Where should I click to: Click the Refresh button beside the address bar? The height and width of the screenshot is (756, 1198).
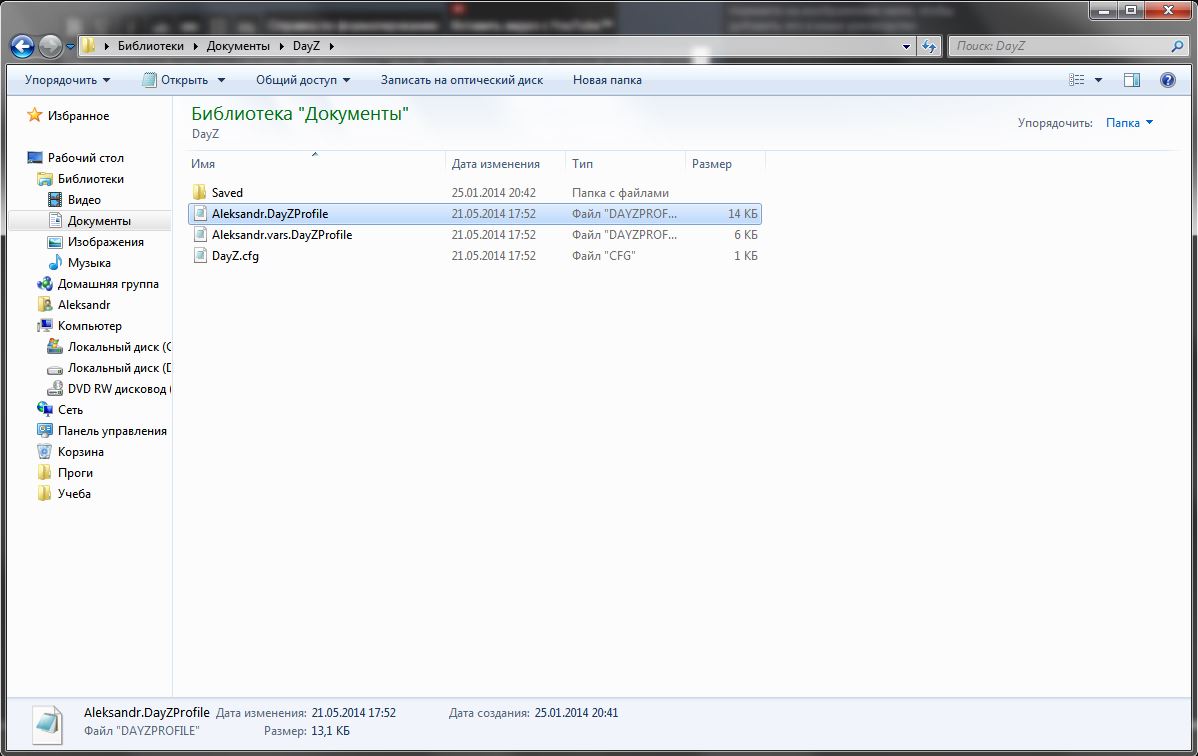click(x=929, y=46)
